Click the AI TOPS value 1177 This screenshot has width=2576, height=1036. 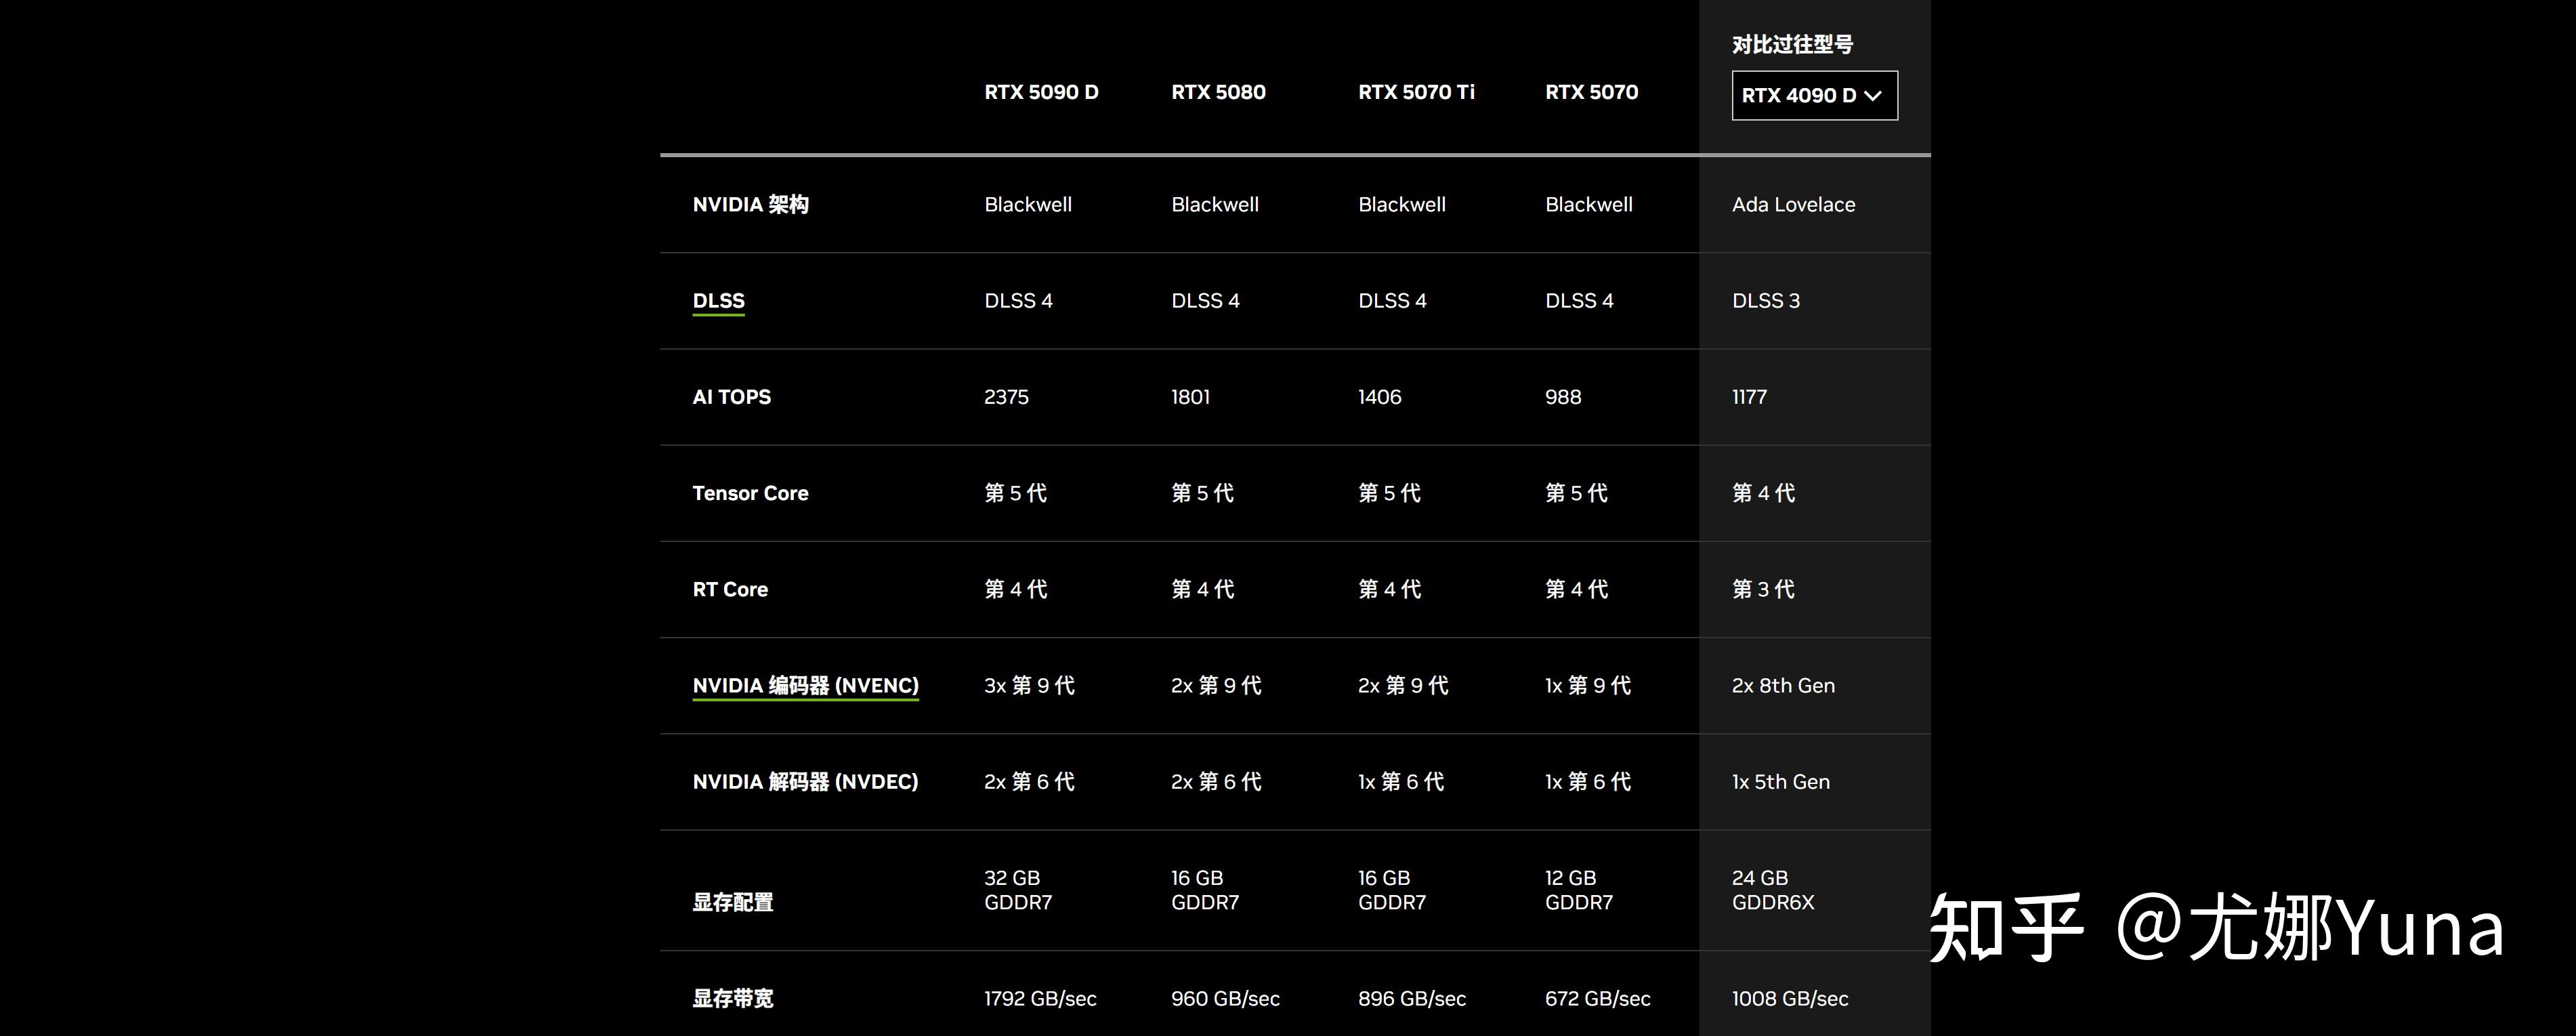(1749, 397)
